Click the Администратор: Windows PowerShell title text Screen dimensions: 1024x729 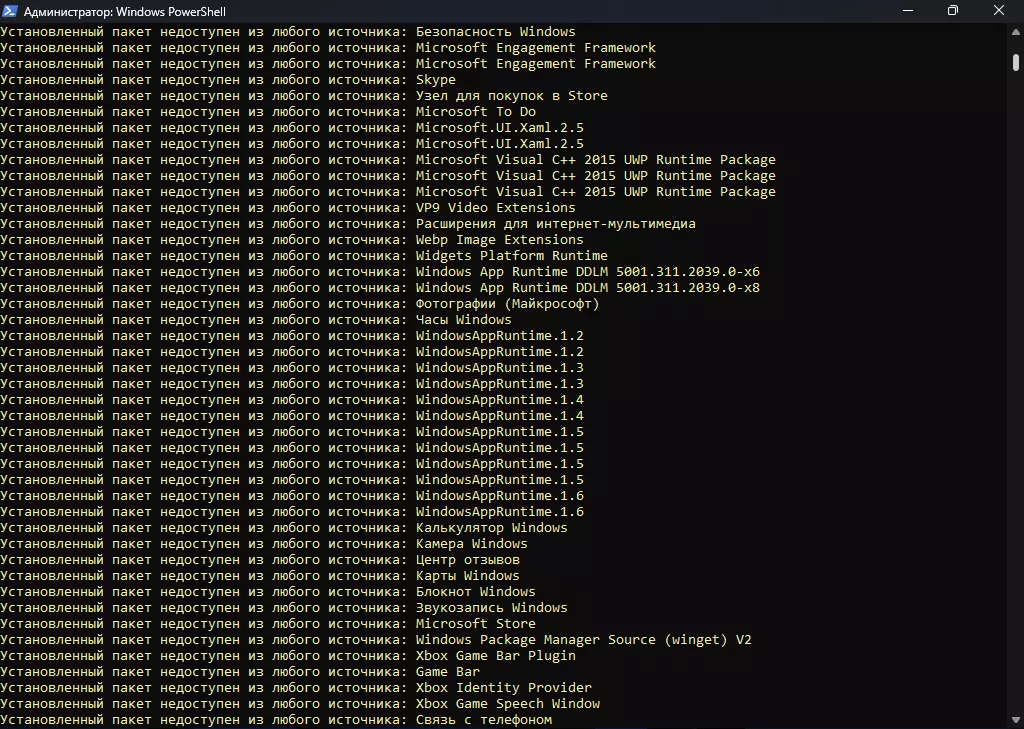click(132, 12)
